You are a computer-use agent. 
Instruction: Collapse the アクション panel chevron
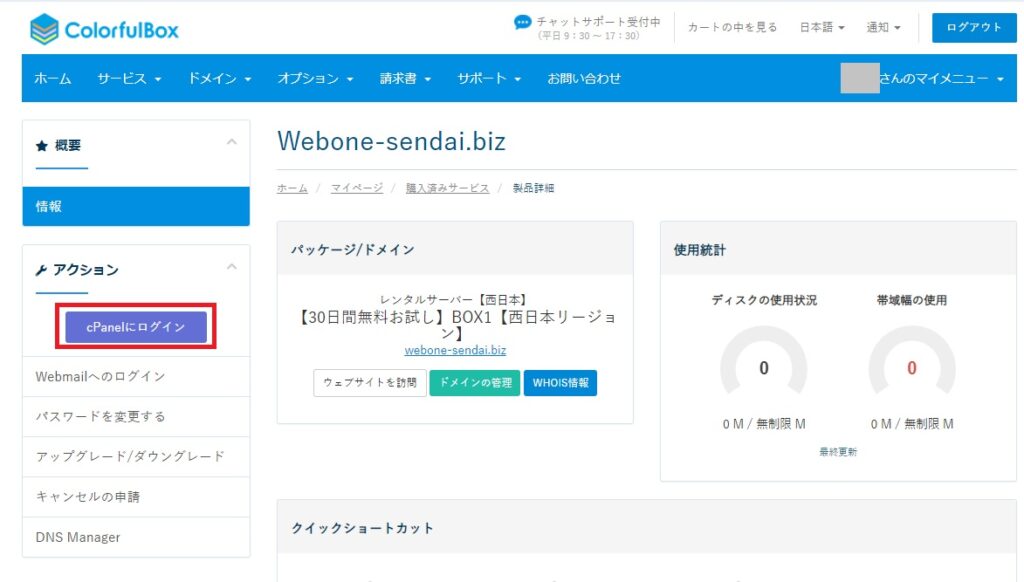[231, 267]
